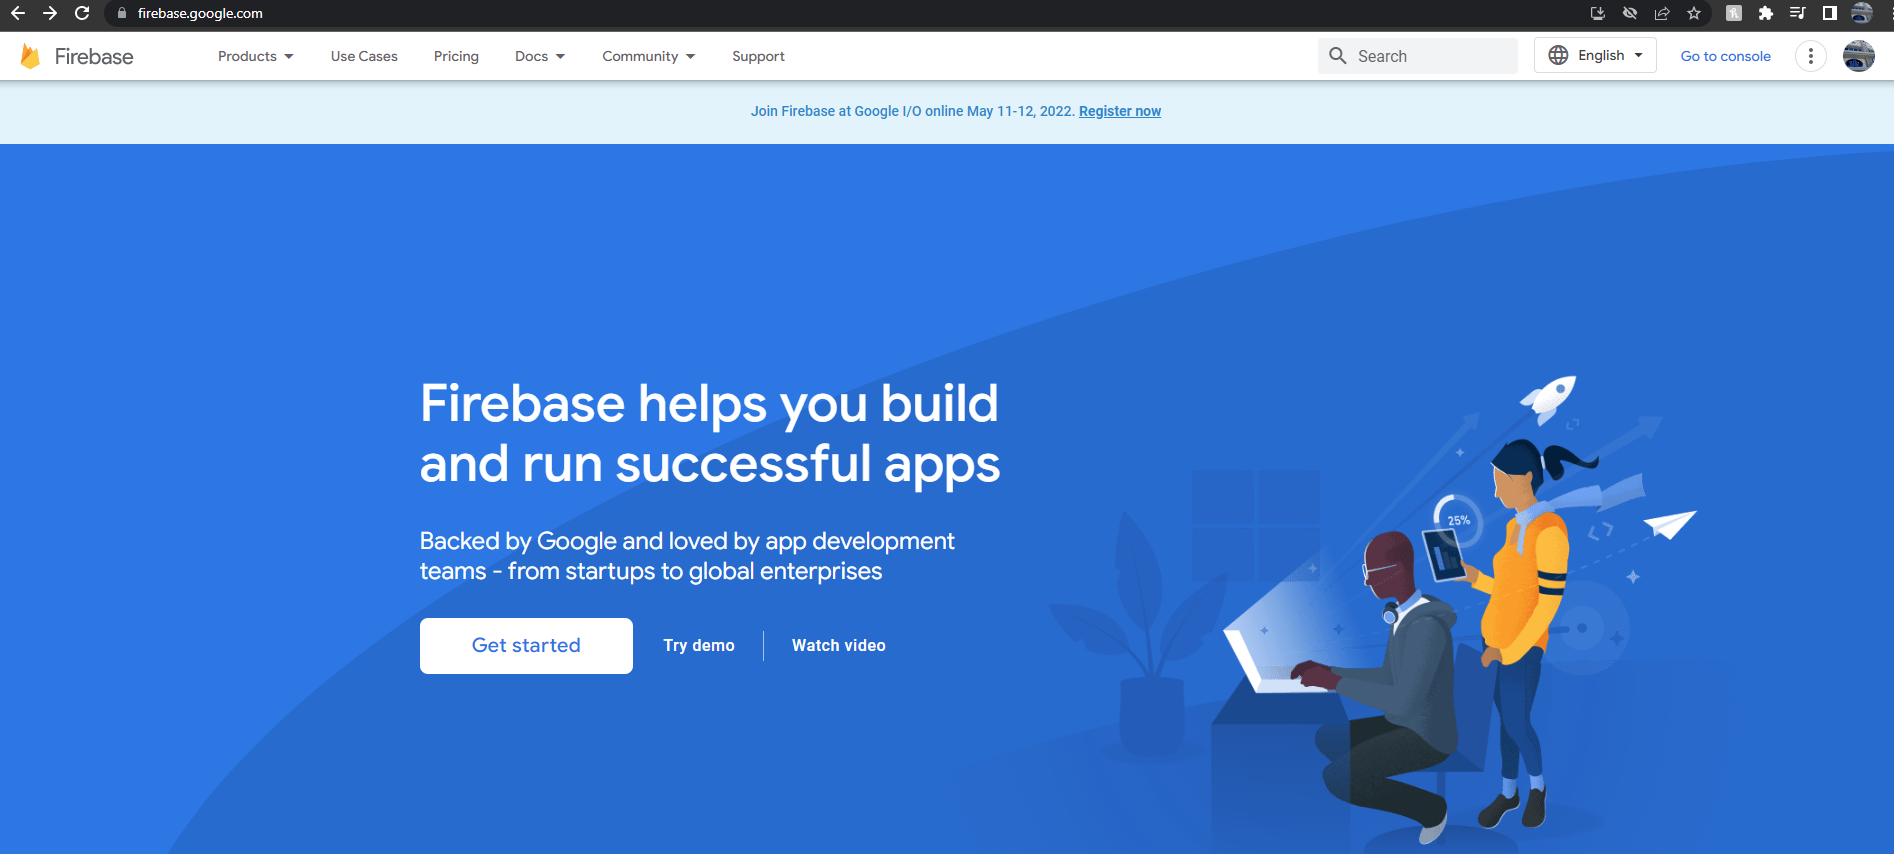Viewport: 1894px width, 854px height.
Task: Expand the Community dropdown menu
Action: [x=649, y=56]
